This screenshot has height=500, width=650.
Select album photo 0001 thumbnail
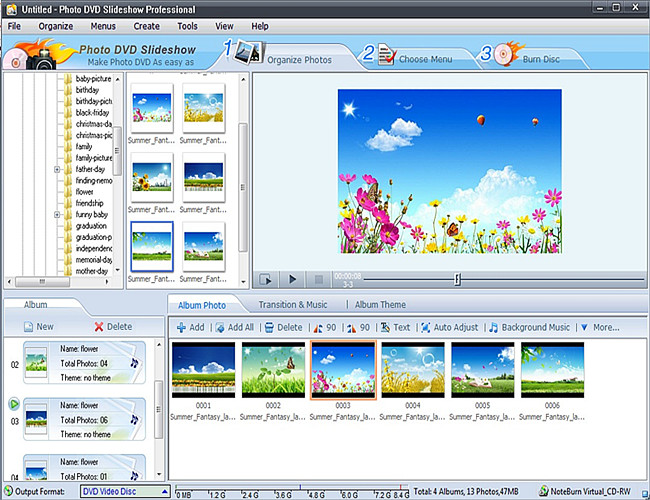tap(203, 370)
